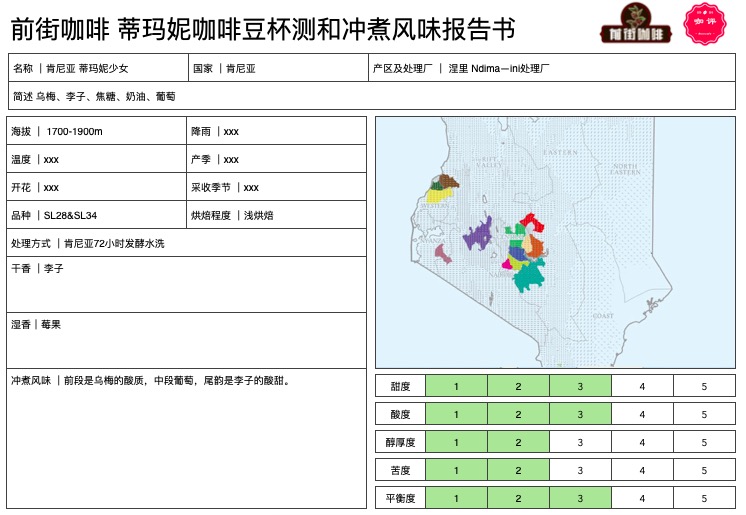Click the brown northwestern region on the map

click(x=448, y=181)
